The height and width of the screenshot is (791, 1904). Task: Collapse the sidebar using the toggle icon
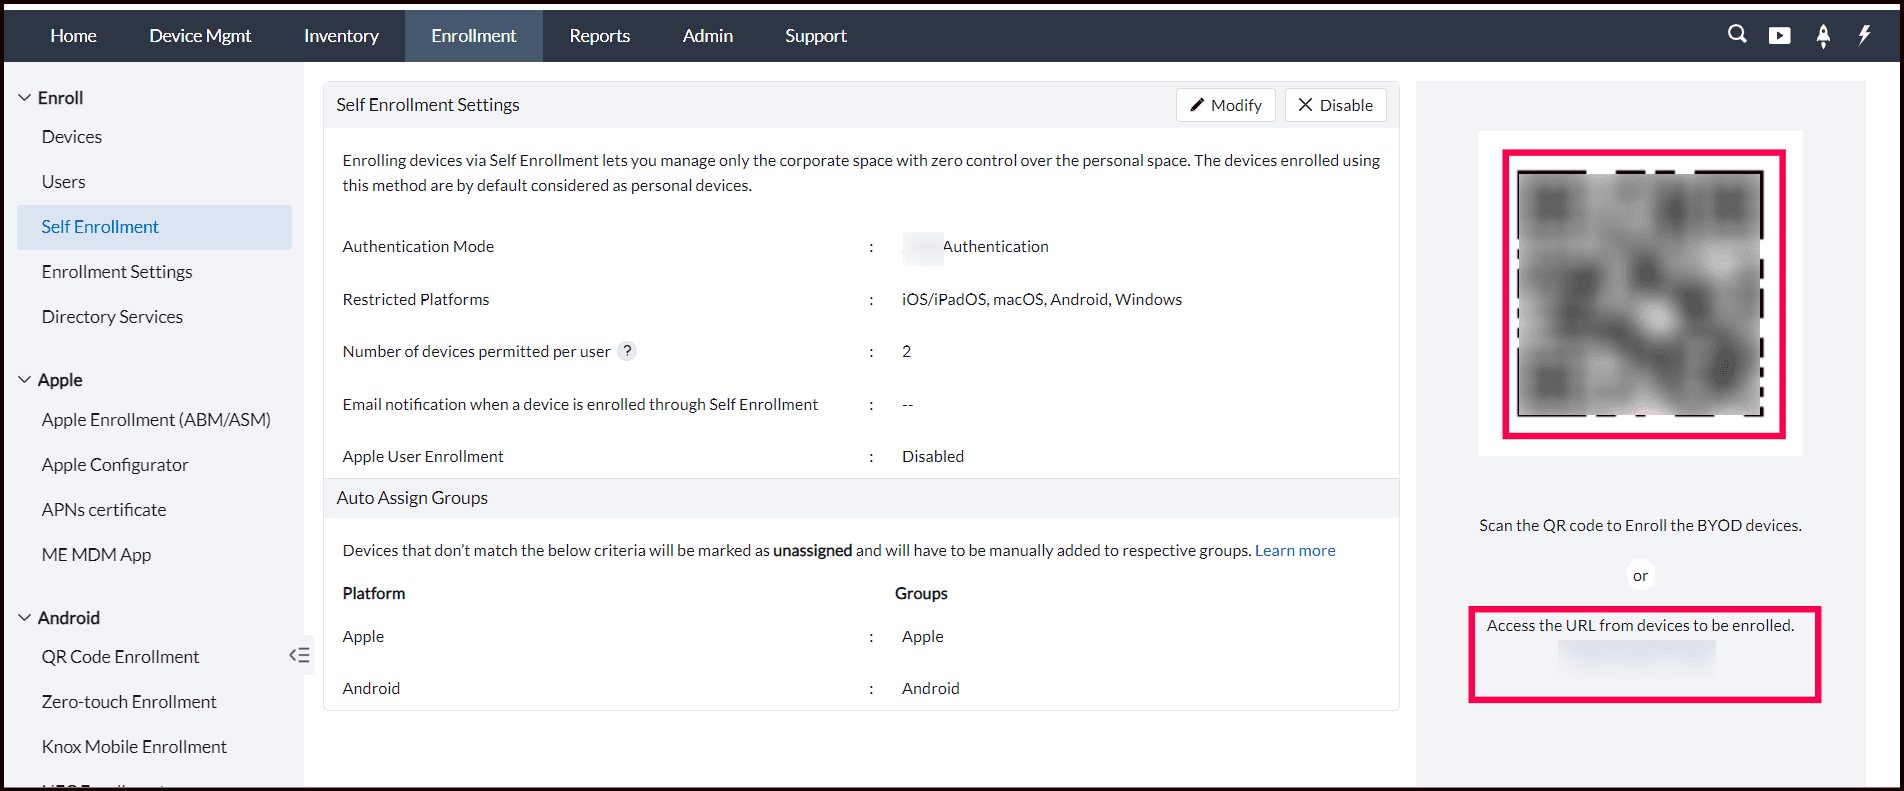click(x=299, y=656)
